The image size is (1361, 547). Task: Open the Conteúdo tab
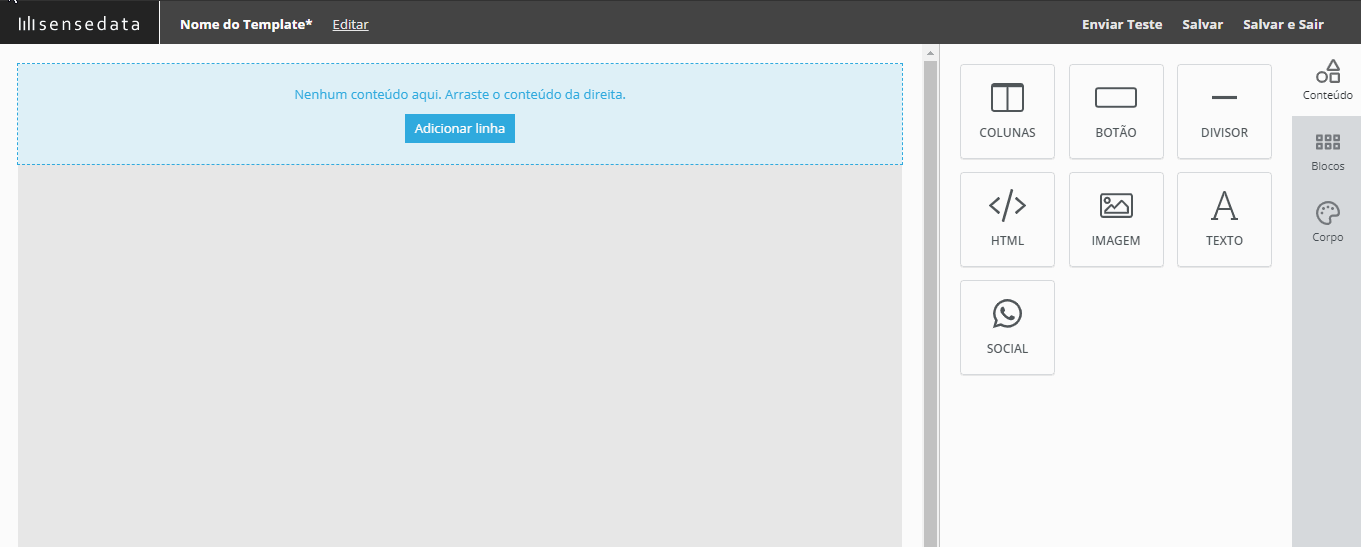click(1327, 80)
